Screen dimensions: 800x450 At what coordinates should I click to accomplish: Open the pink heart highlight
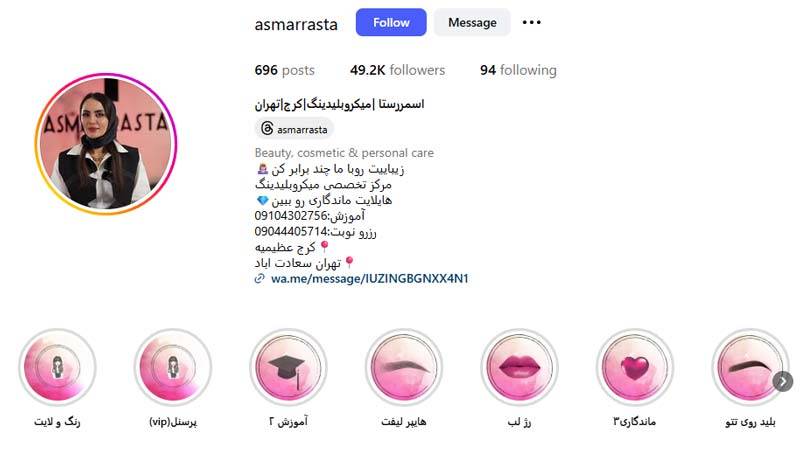click(635, 367)
